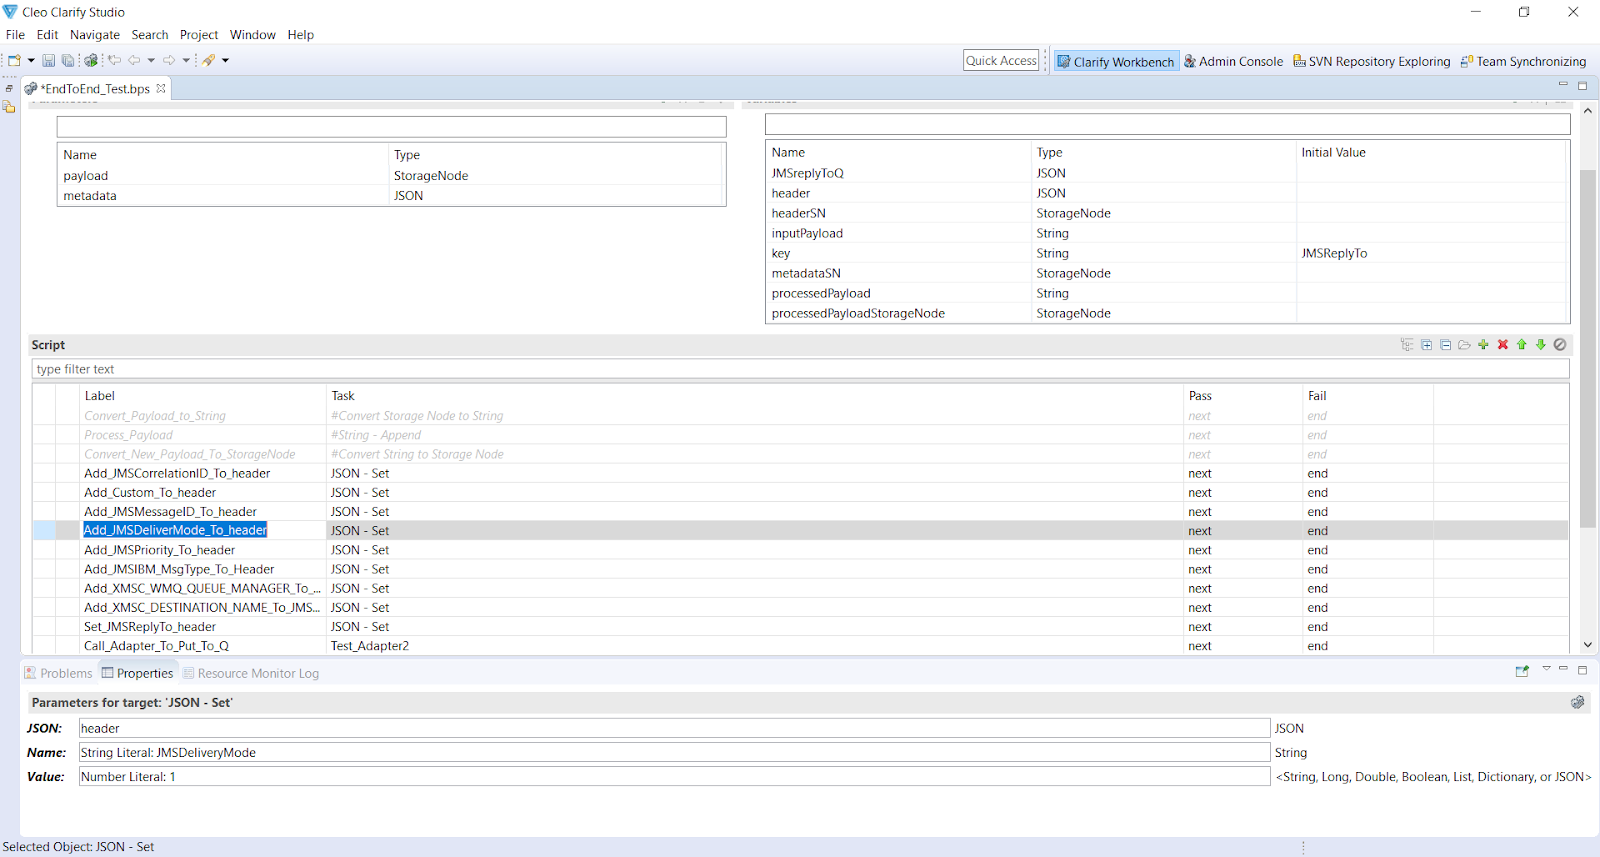Image resolution: width=1600 pixels, height=857 pixels.
Task: Edit the Name field String Literal: JMSDeliveryMode
Action: click(x=674, y=752)
